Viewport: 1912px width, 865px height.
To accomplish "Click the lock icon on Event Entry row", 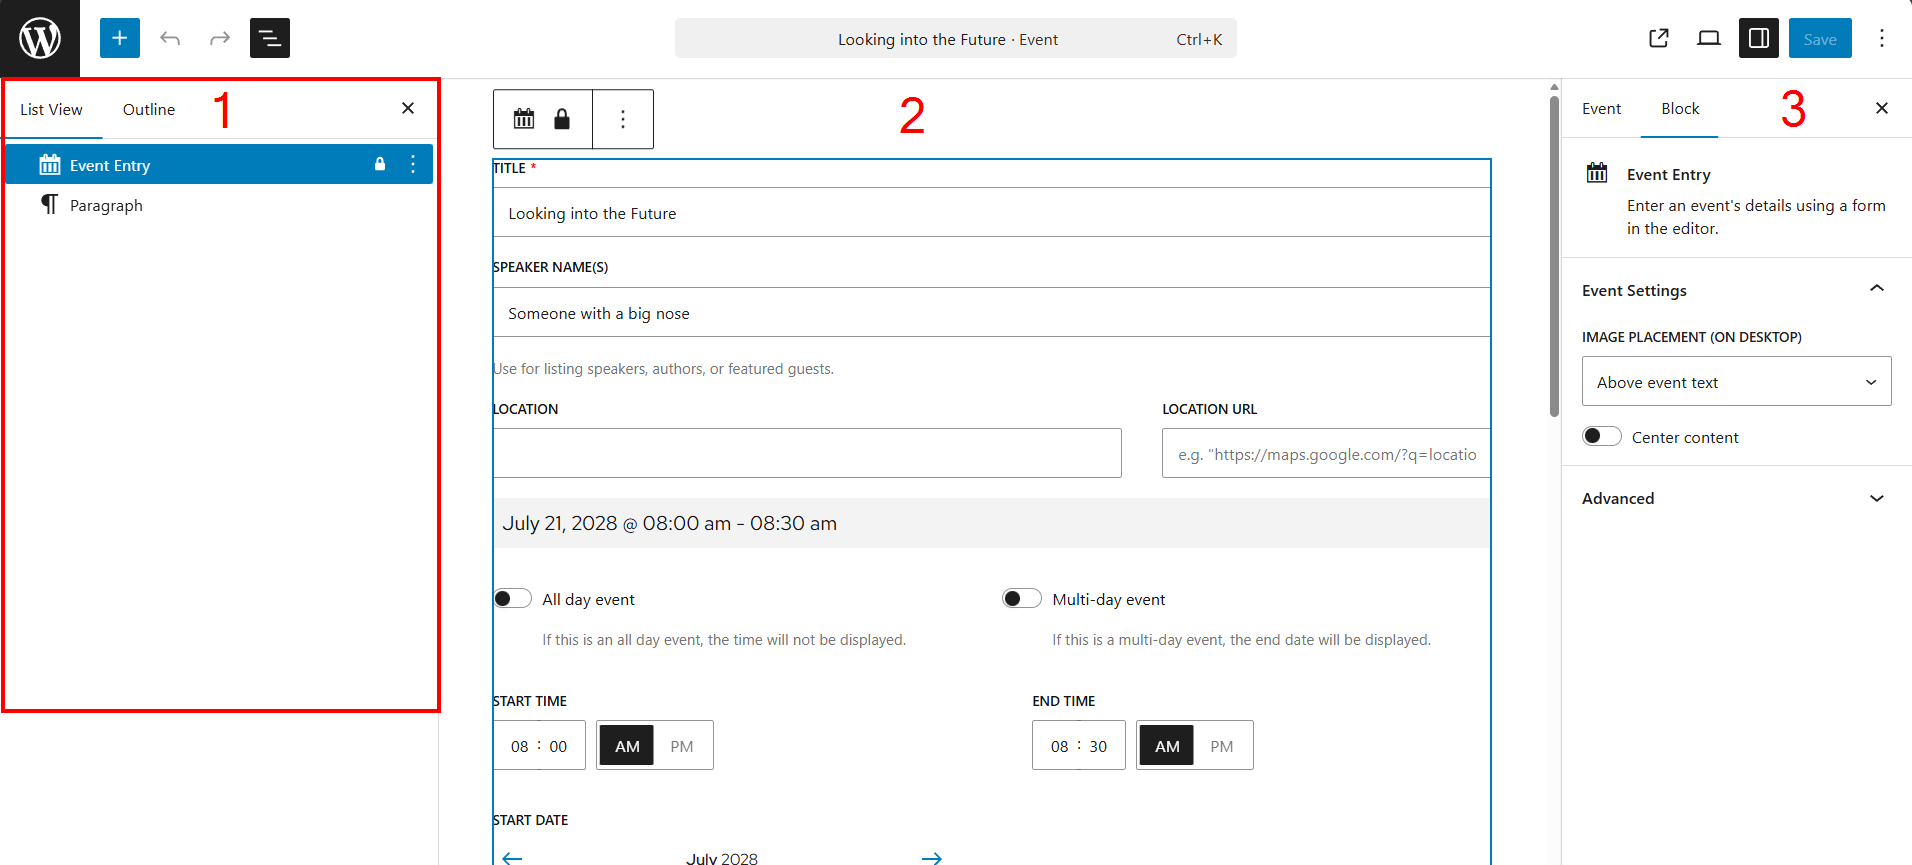I will [380, 164].
